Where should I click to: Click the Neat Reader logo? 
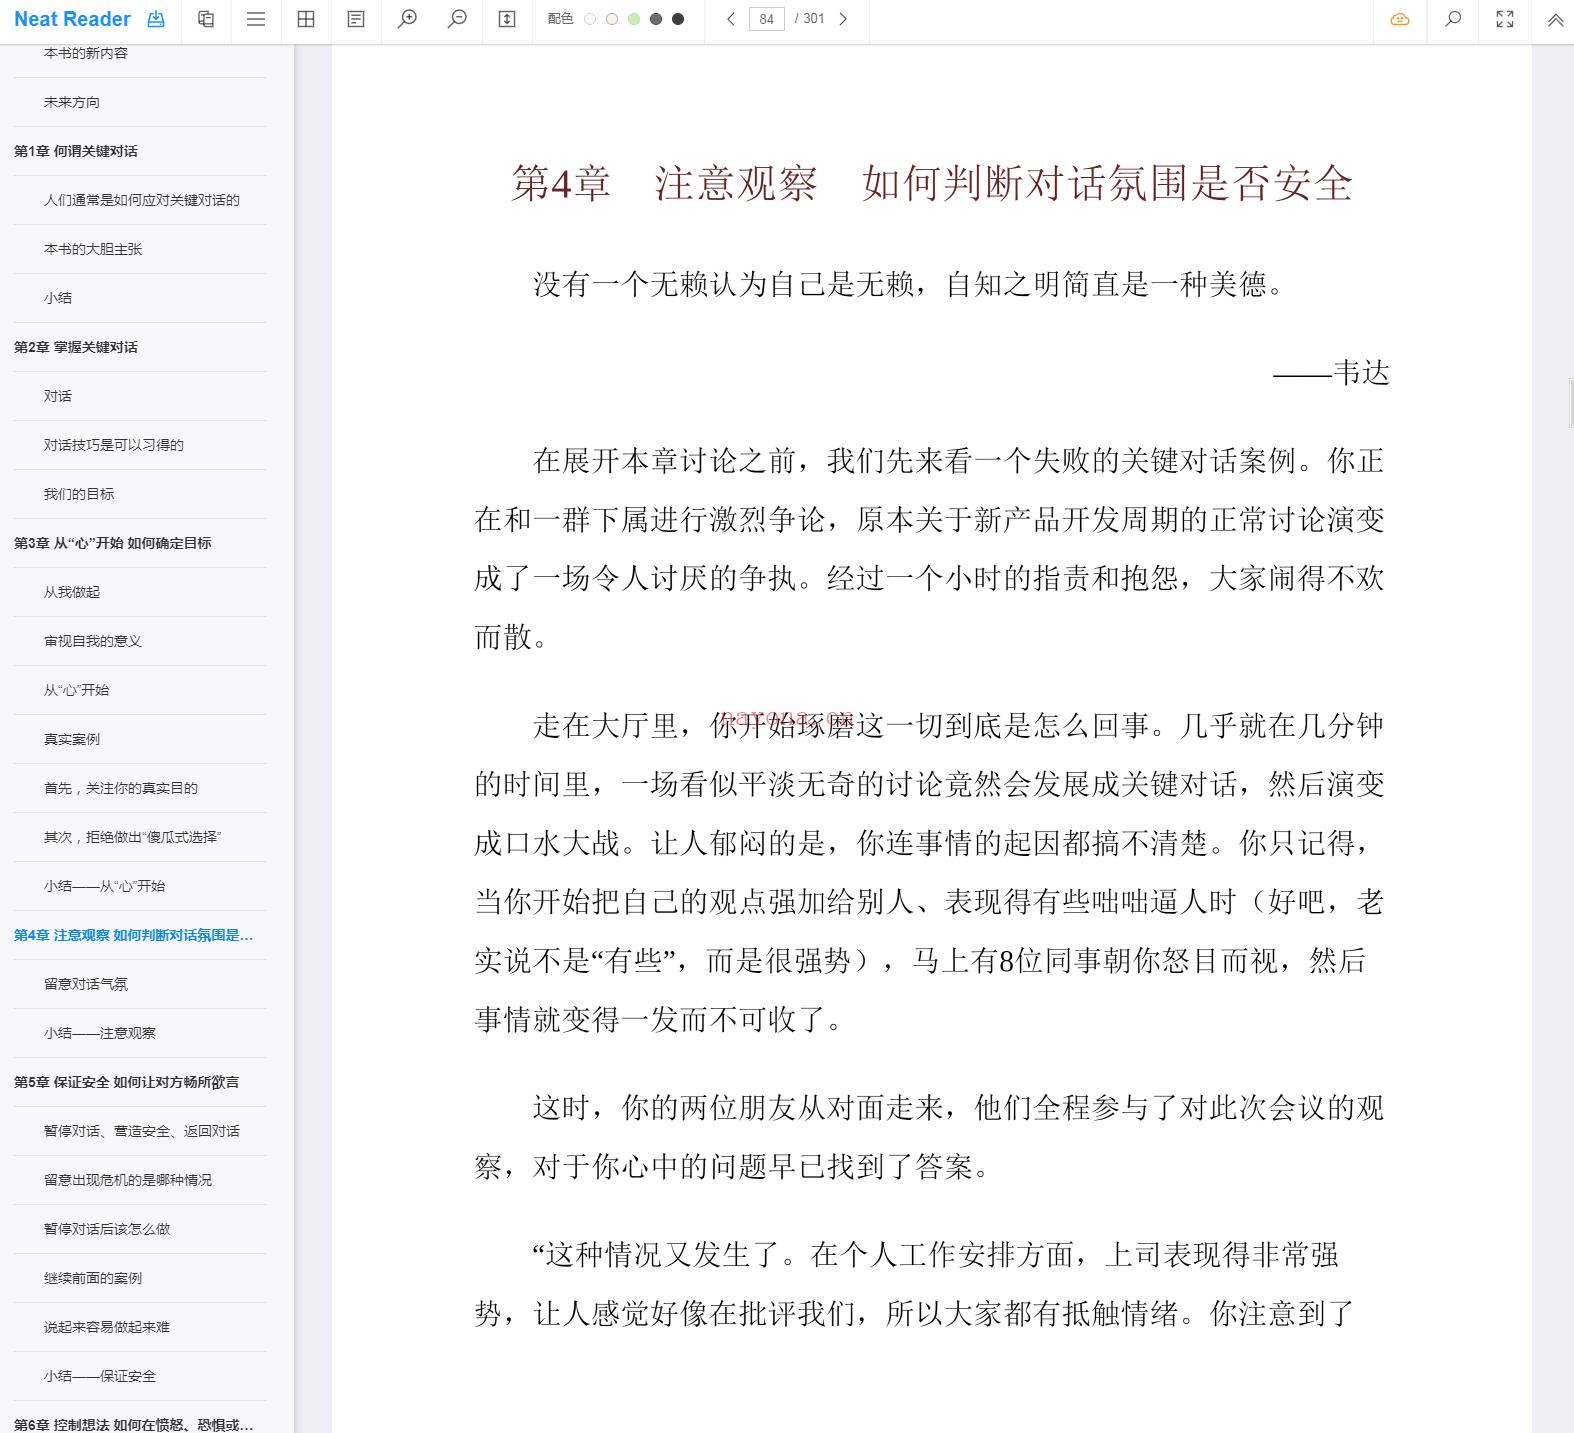tap(72, 19)
